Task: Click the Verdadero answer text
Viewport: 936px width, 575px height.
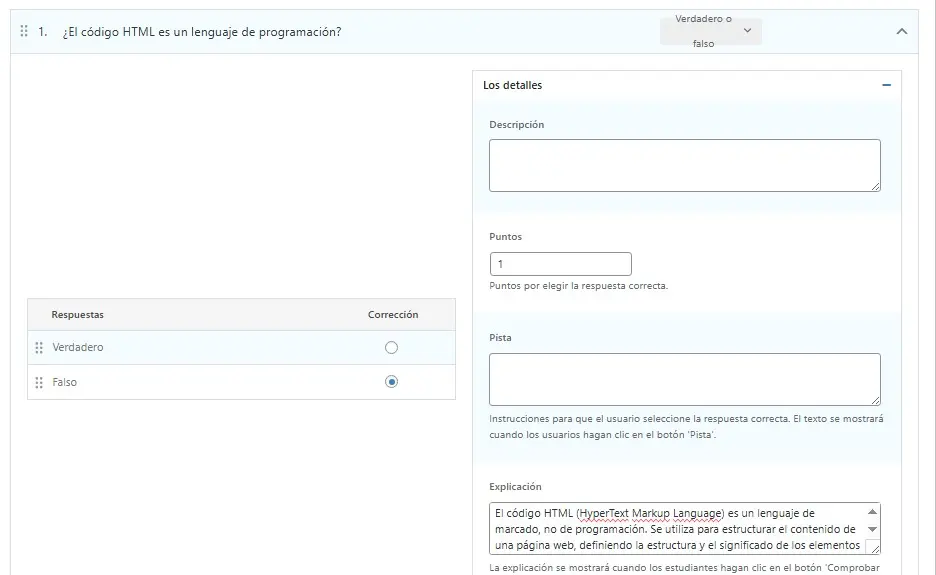Action: 78,348
